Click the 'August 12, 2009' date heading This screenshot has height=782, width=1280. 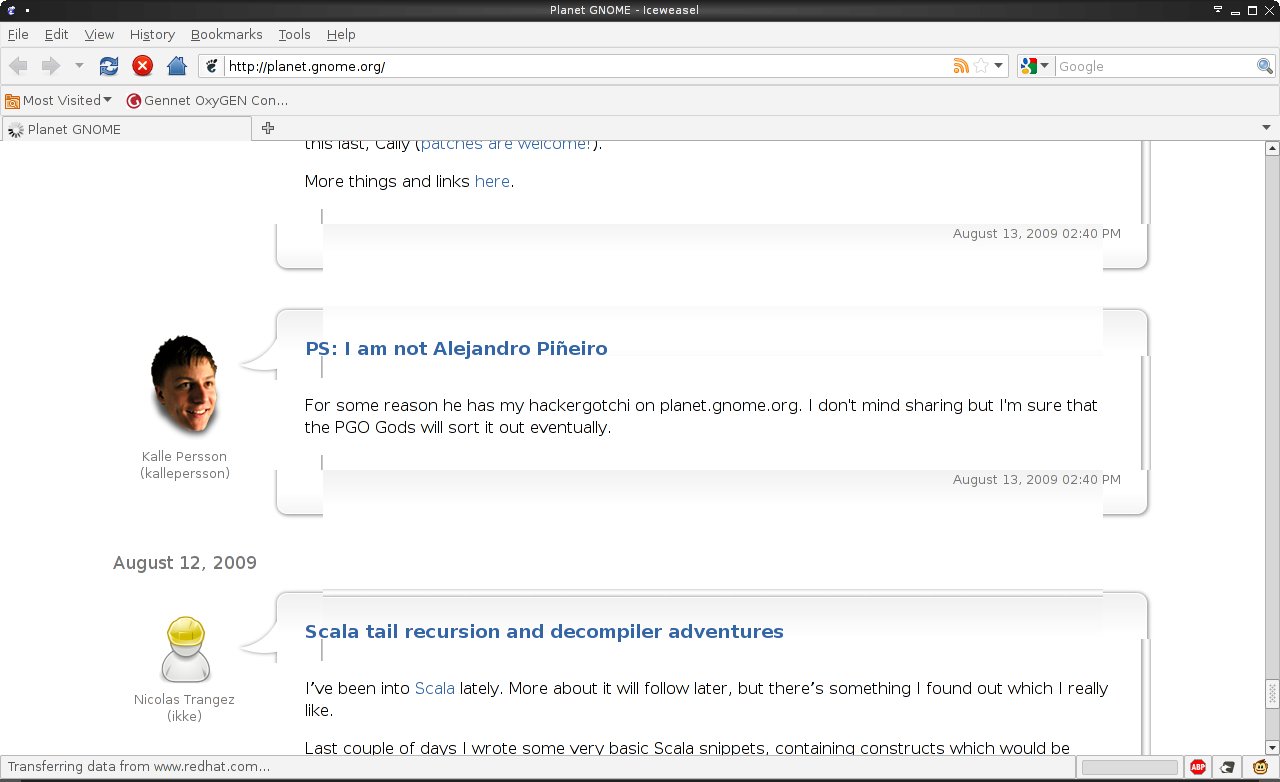185,563
